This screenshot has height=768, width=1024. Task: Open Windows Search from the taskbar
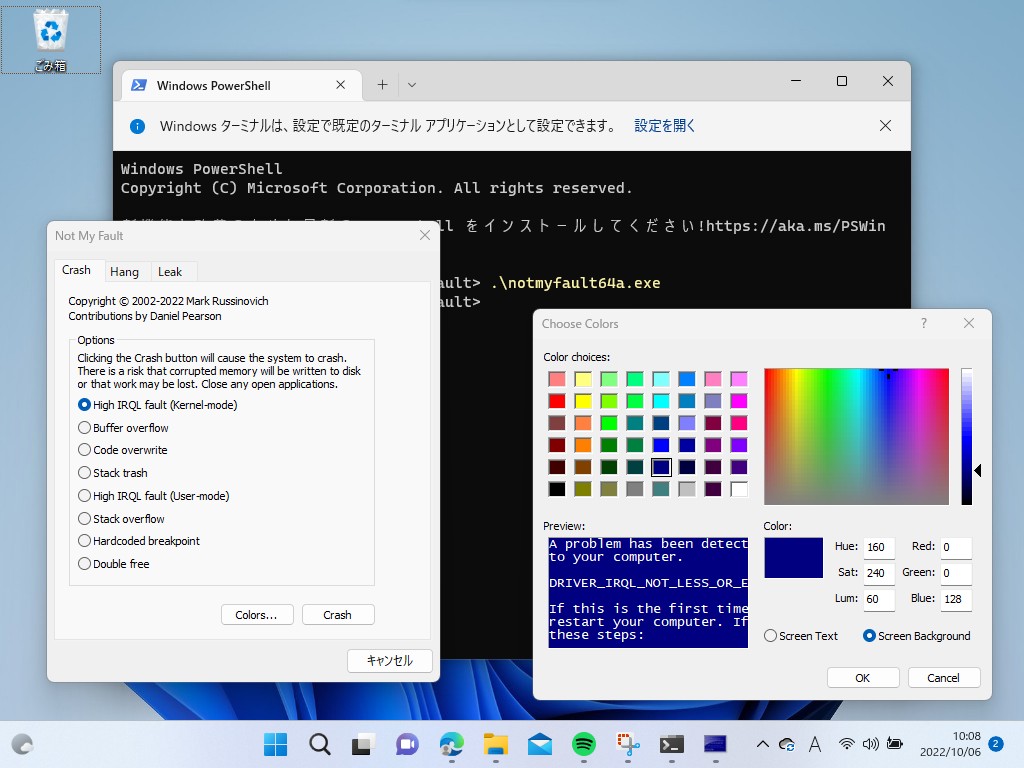[x=320, y=745]
